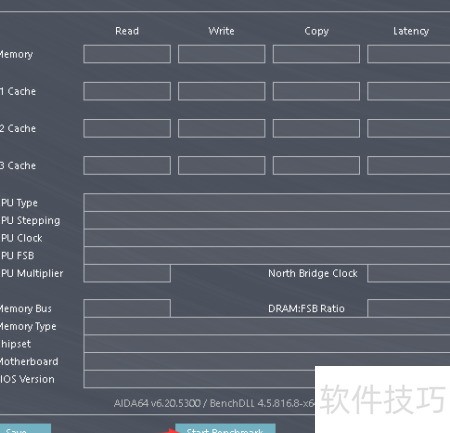Click the Save button
The image size is (450, 433).
tap(25, 429)
